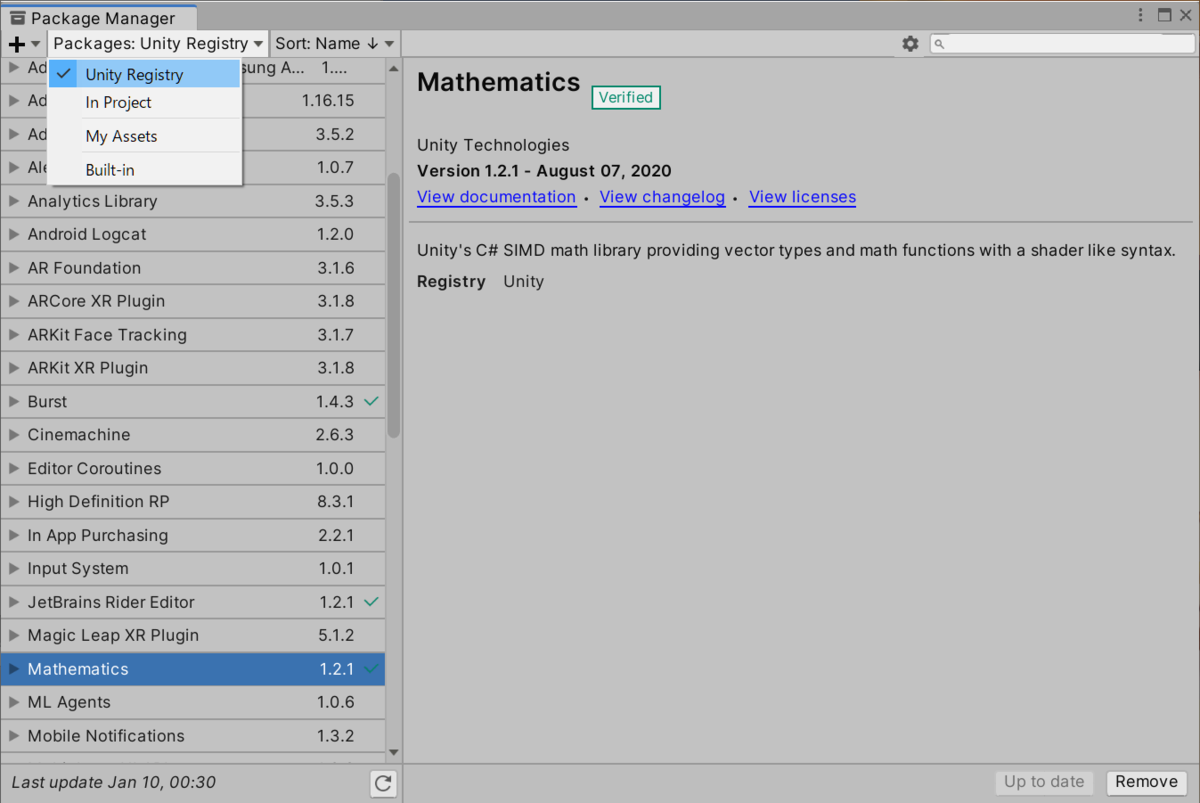Open the Sort: Name dropdown
The image size is (1200, 803).
(335, 44)
